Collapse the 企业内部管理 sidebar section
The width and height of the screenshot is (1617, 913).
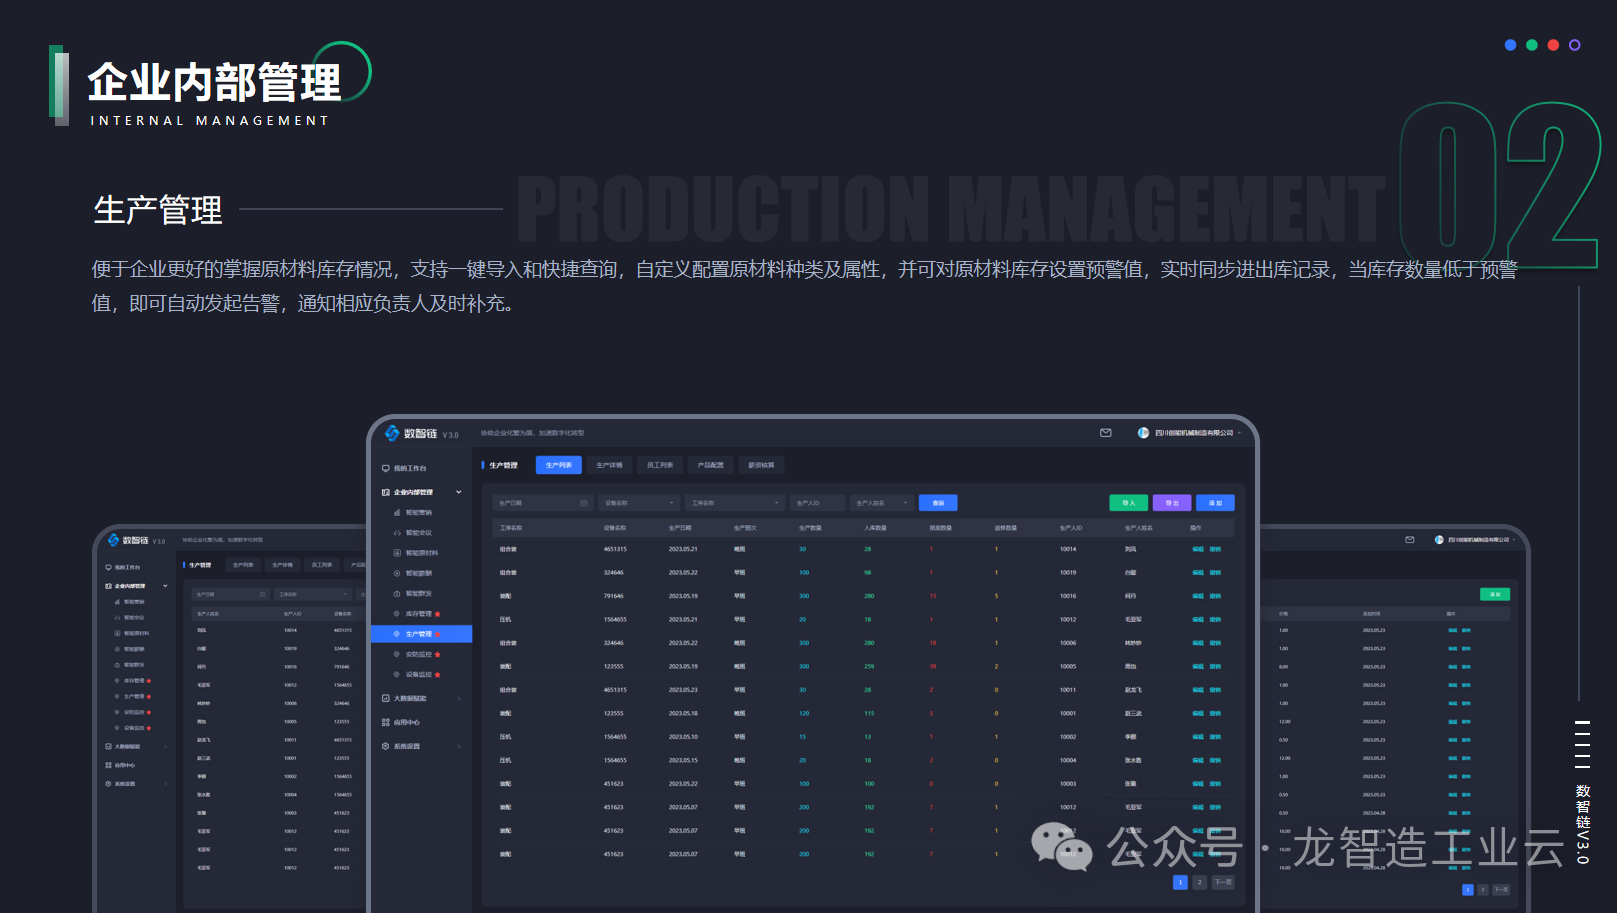coord(459,492)
